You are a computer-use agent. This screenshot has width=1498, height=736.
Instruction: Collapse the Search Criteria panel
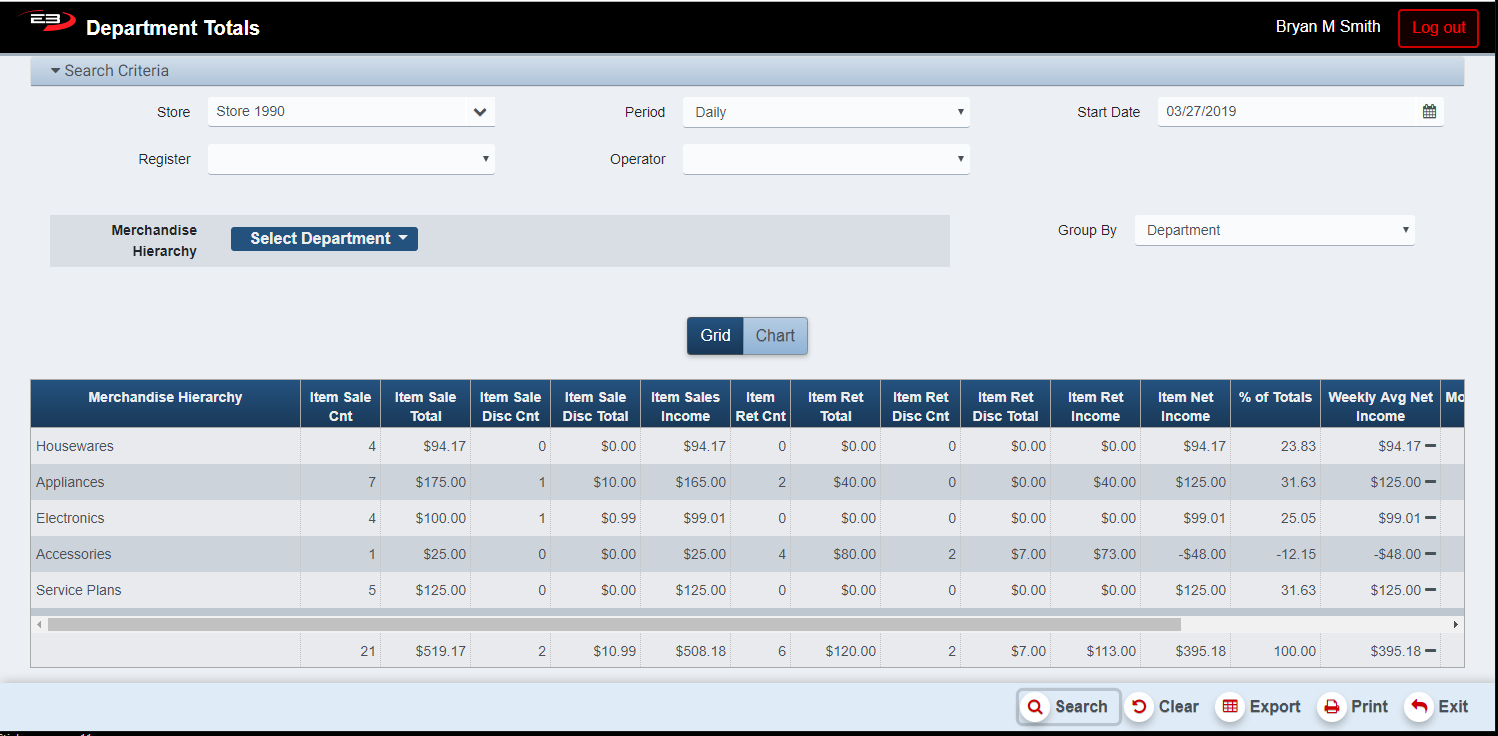110,71
